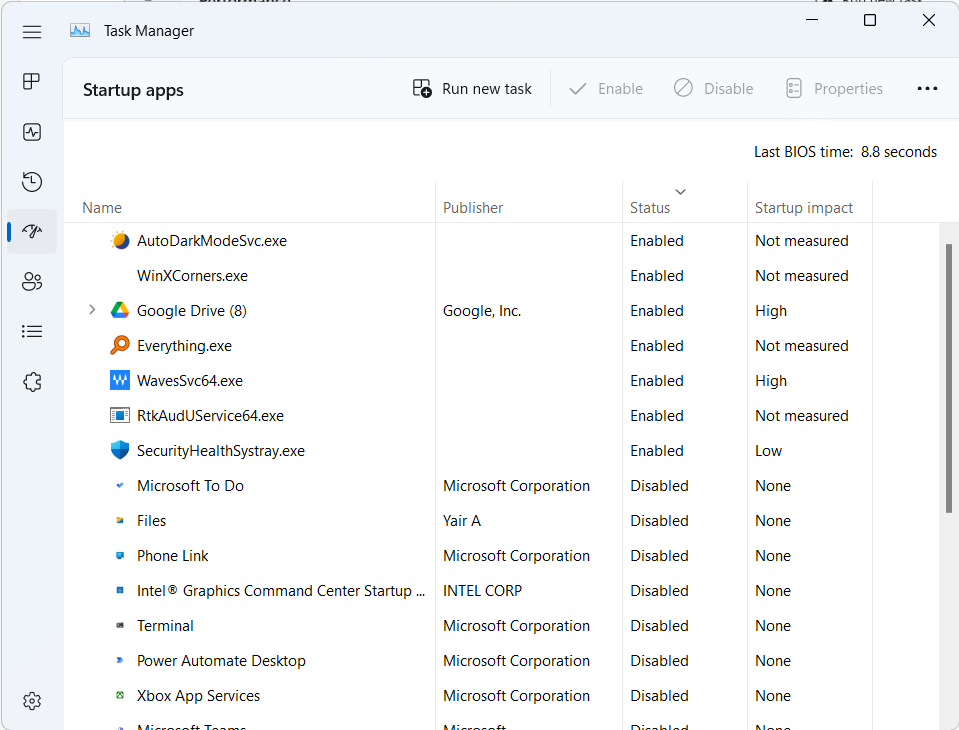Click the WavesSvc64.exe blue icon
The image size is (959, 730).
coord(120,380)
